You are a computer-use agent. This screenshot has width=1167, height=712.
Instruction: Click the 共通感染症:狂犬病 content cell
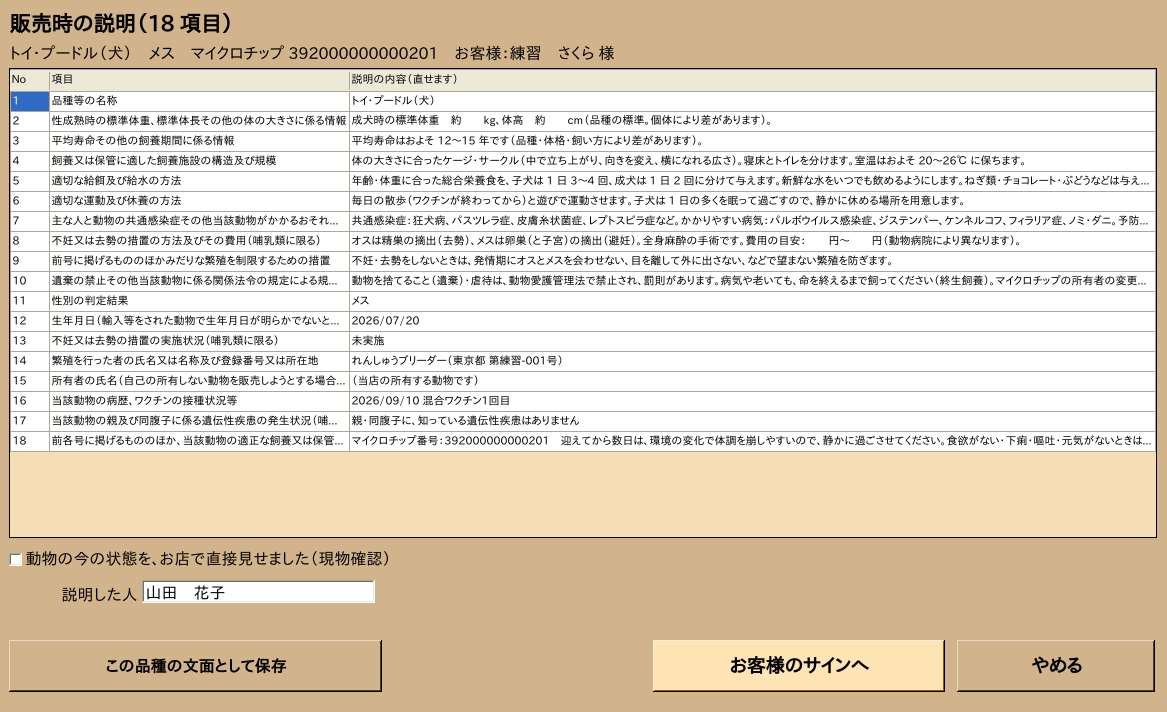pos(752,221)
